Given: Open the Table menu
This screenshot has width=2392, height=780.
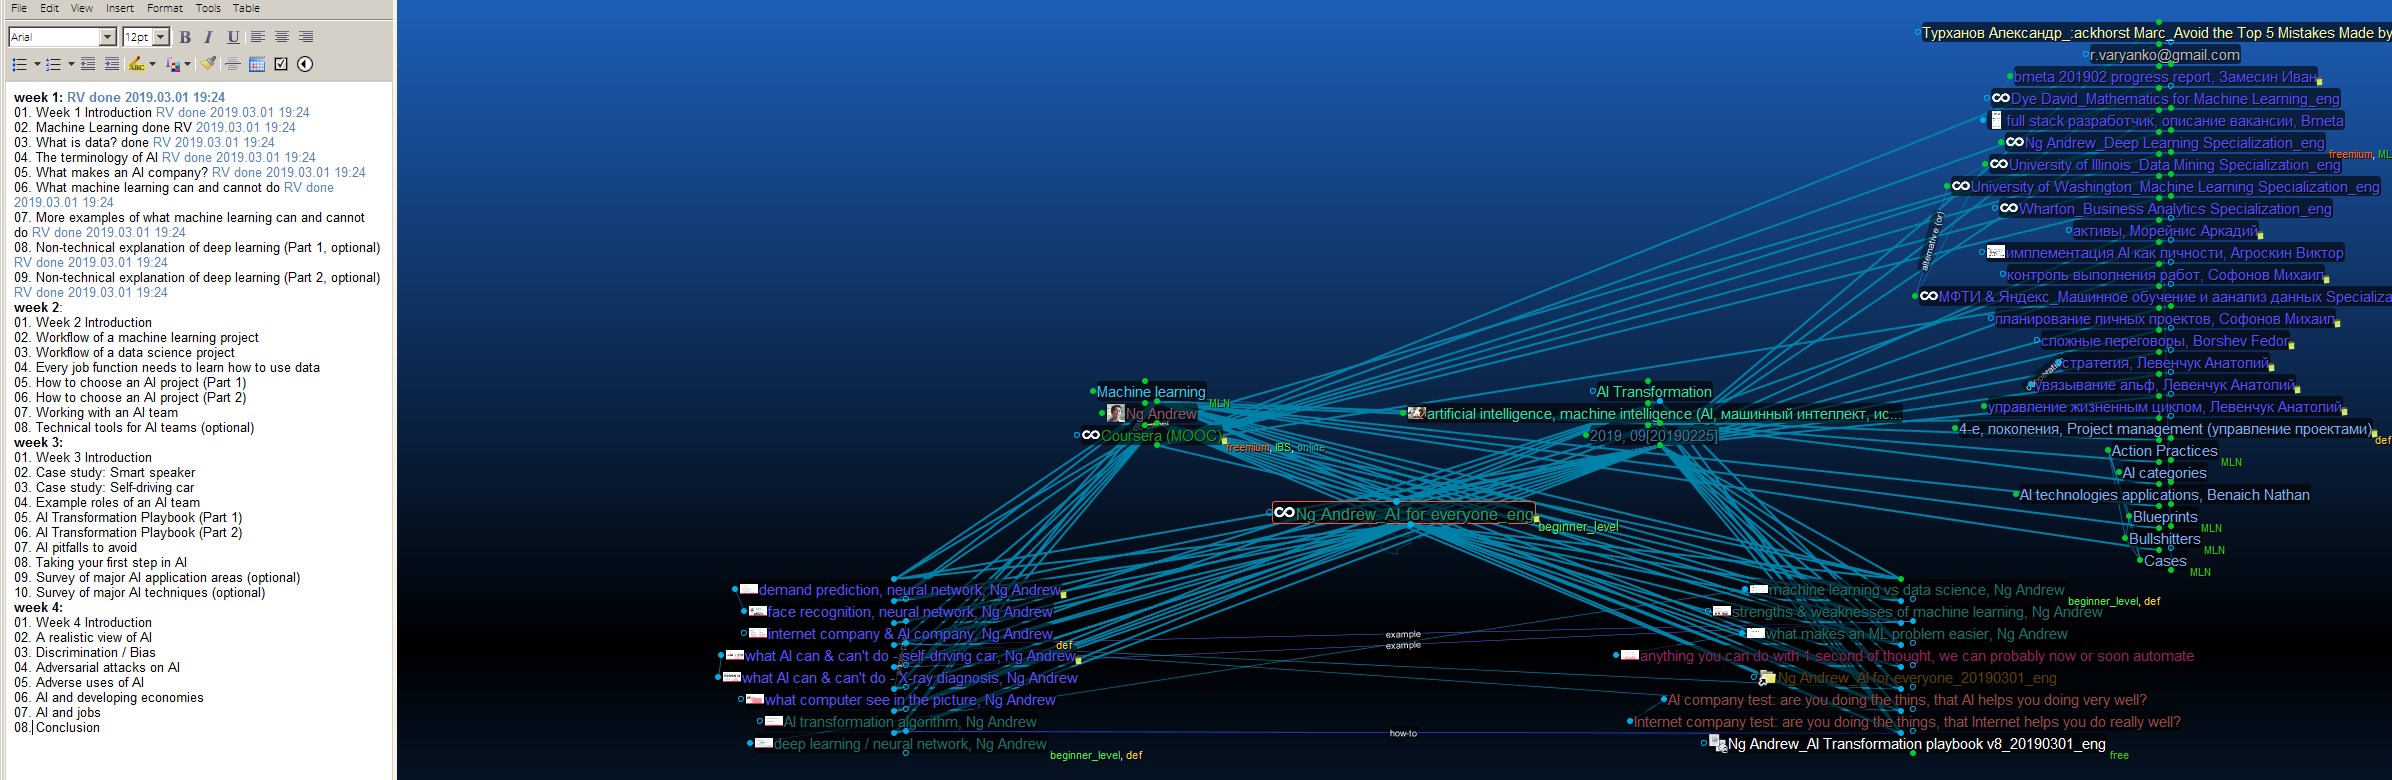Looking at the screenshot, I should pyautogui.click(x=246, y=8).
